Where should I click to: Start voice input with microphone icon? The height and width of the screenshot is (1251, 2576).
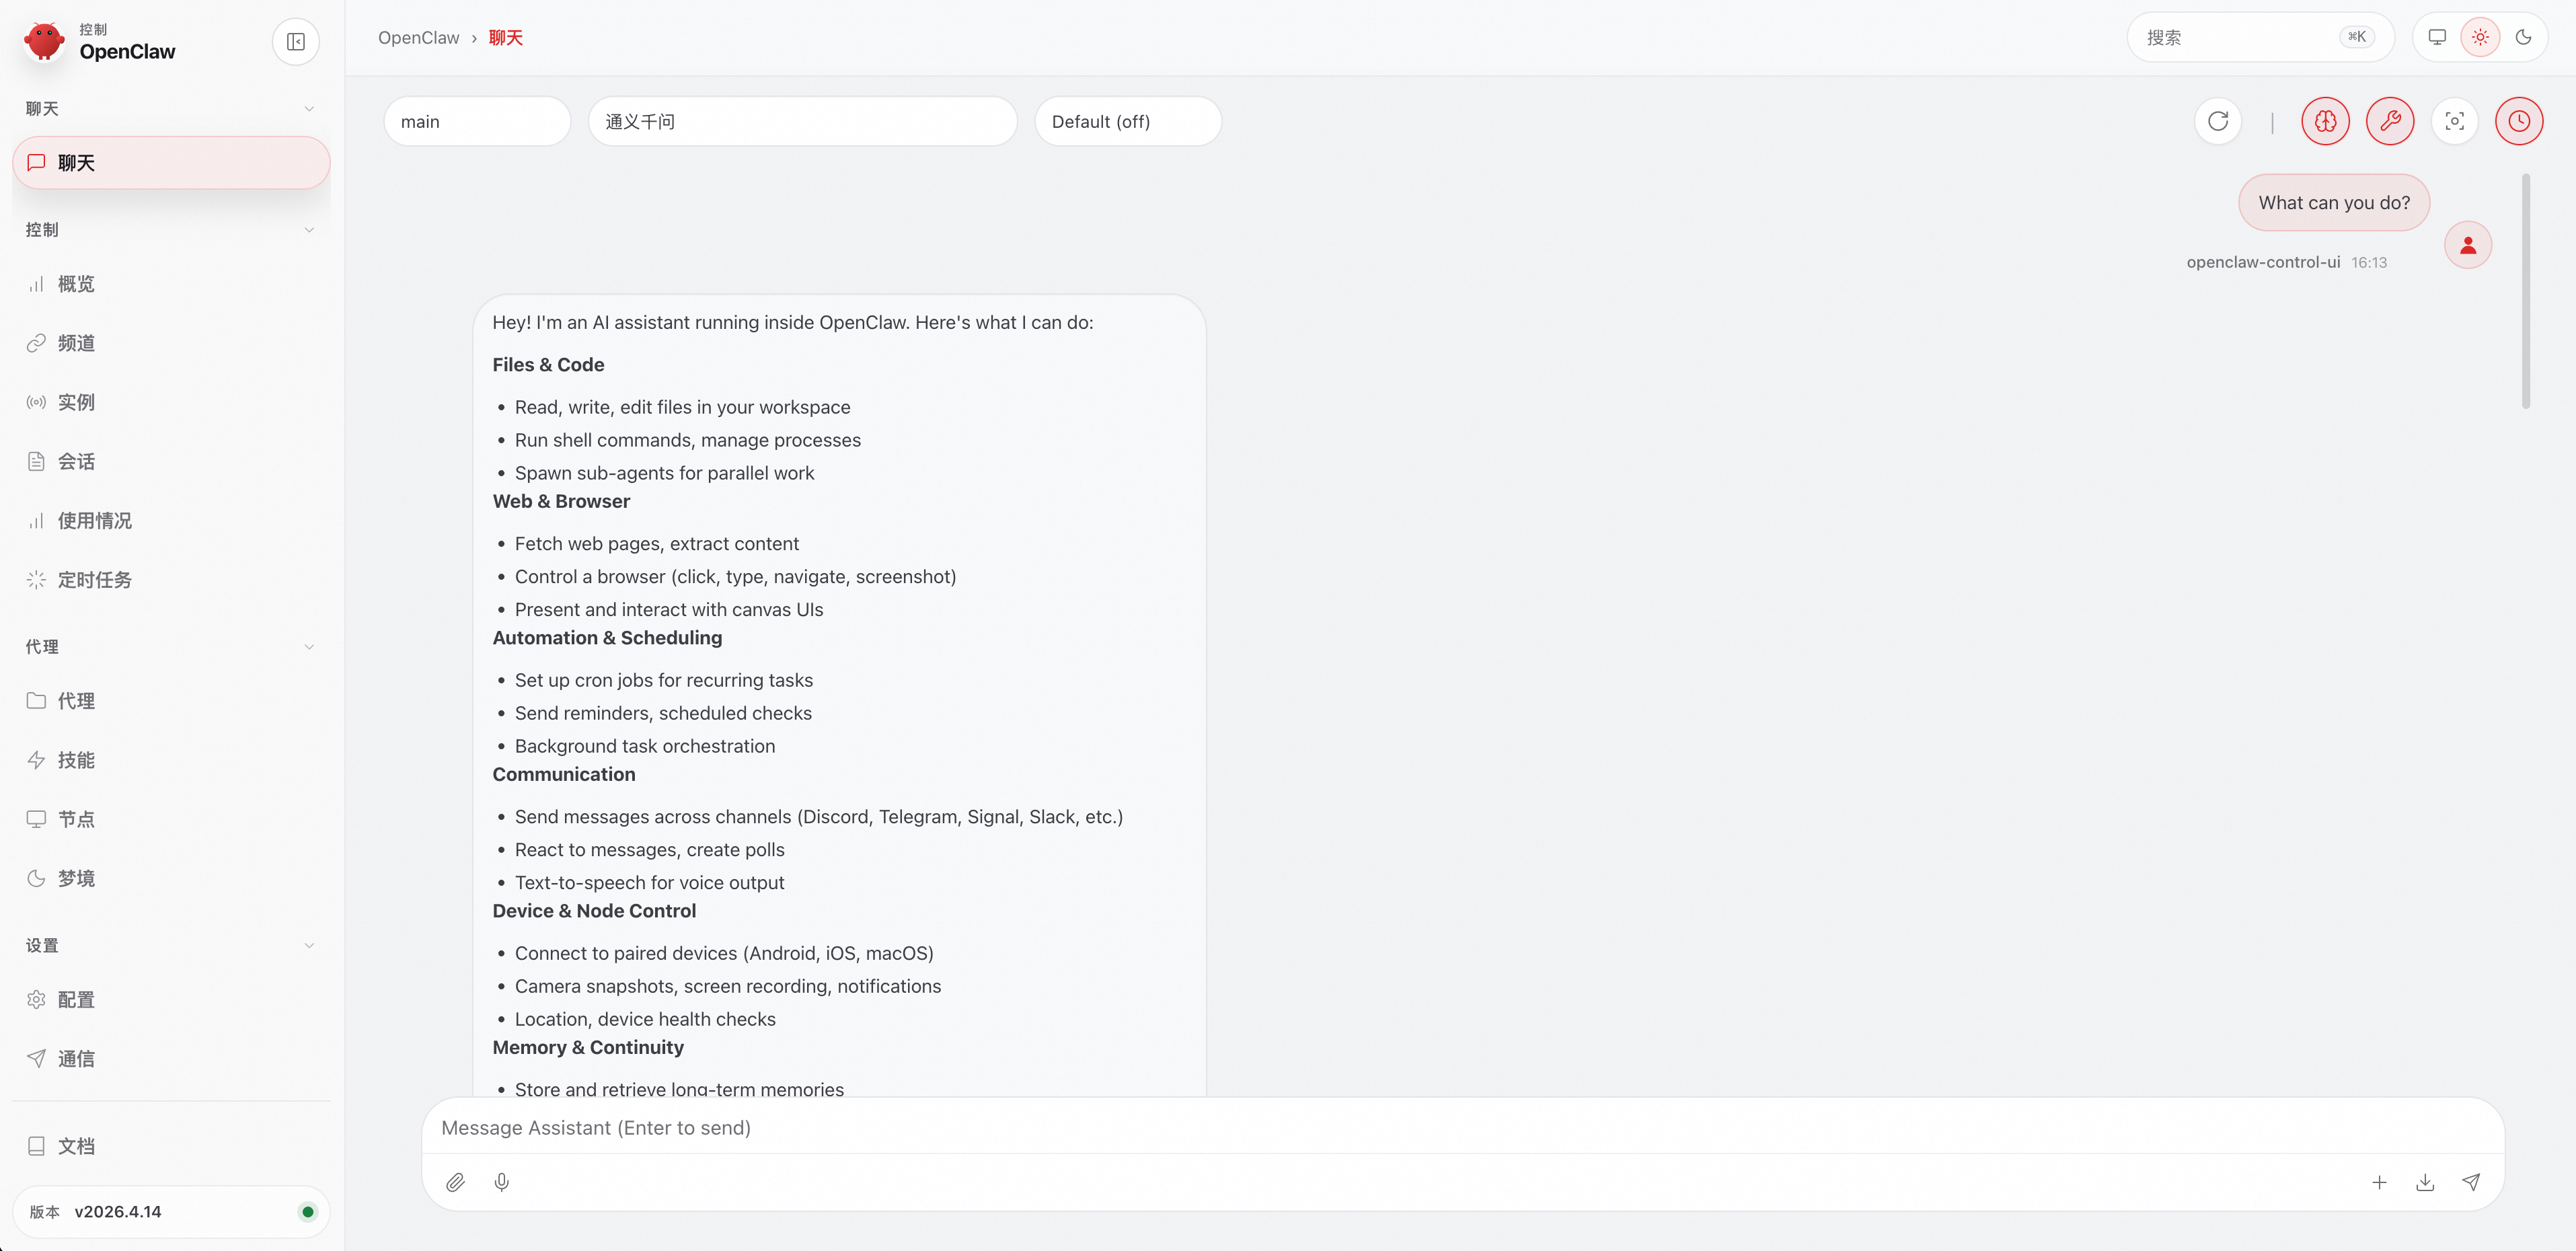point(502,1182)
